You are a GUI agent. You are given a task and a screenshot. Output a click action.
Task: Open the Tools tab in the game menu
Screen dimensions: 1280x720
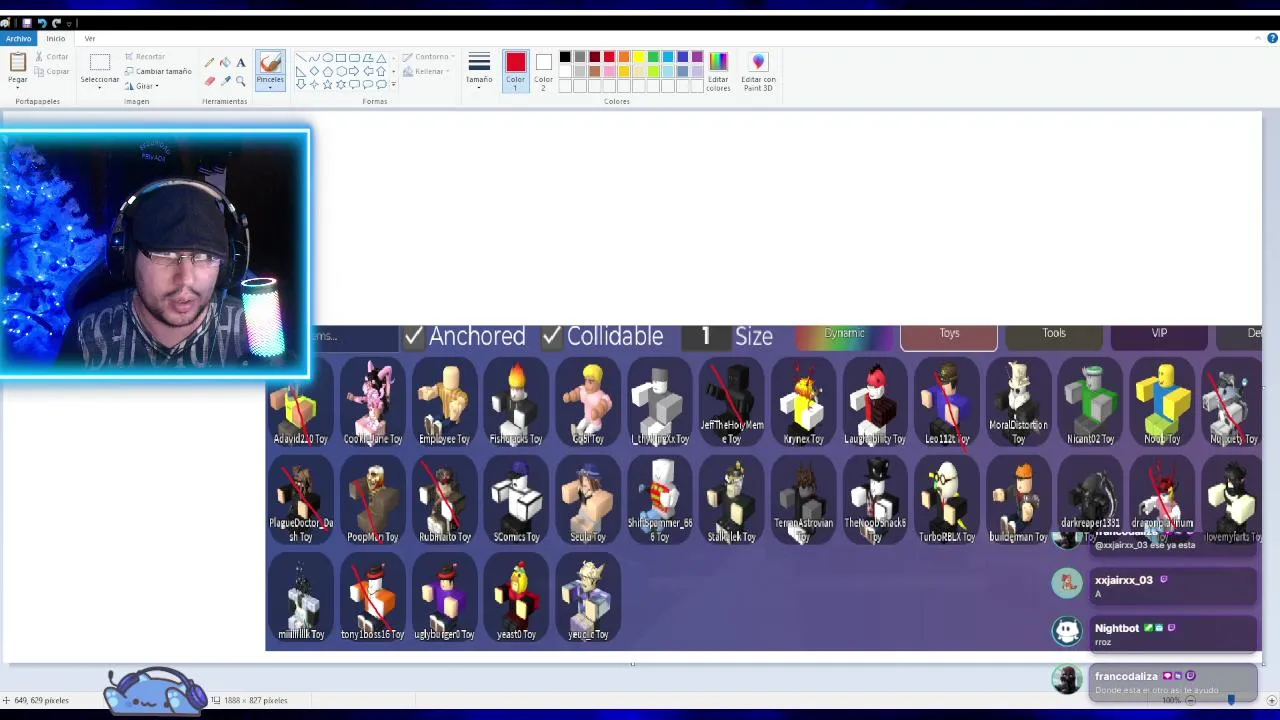tap(1054, 337)
